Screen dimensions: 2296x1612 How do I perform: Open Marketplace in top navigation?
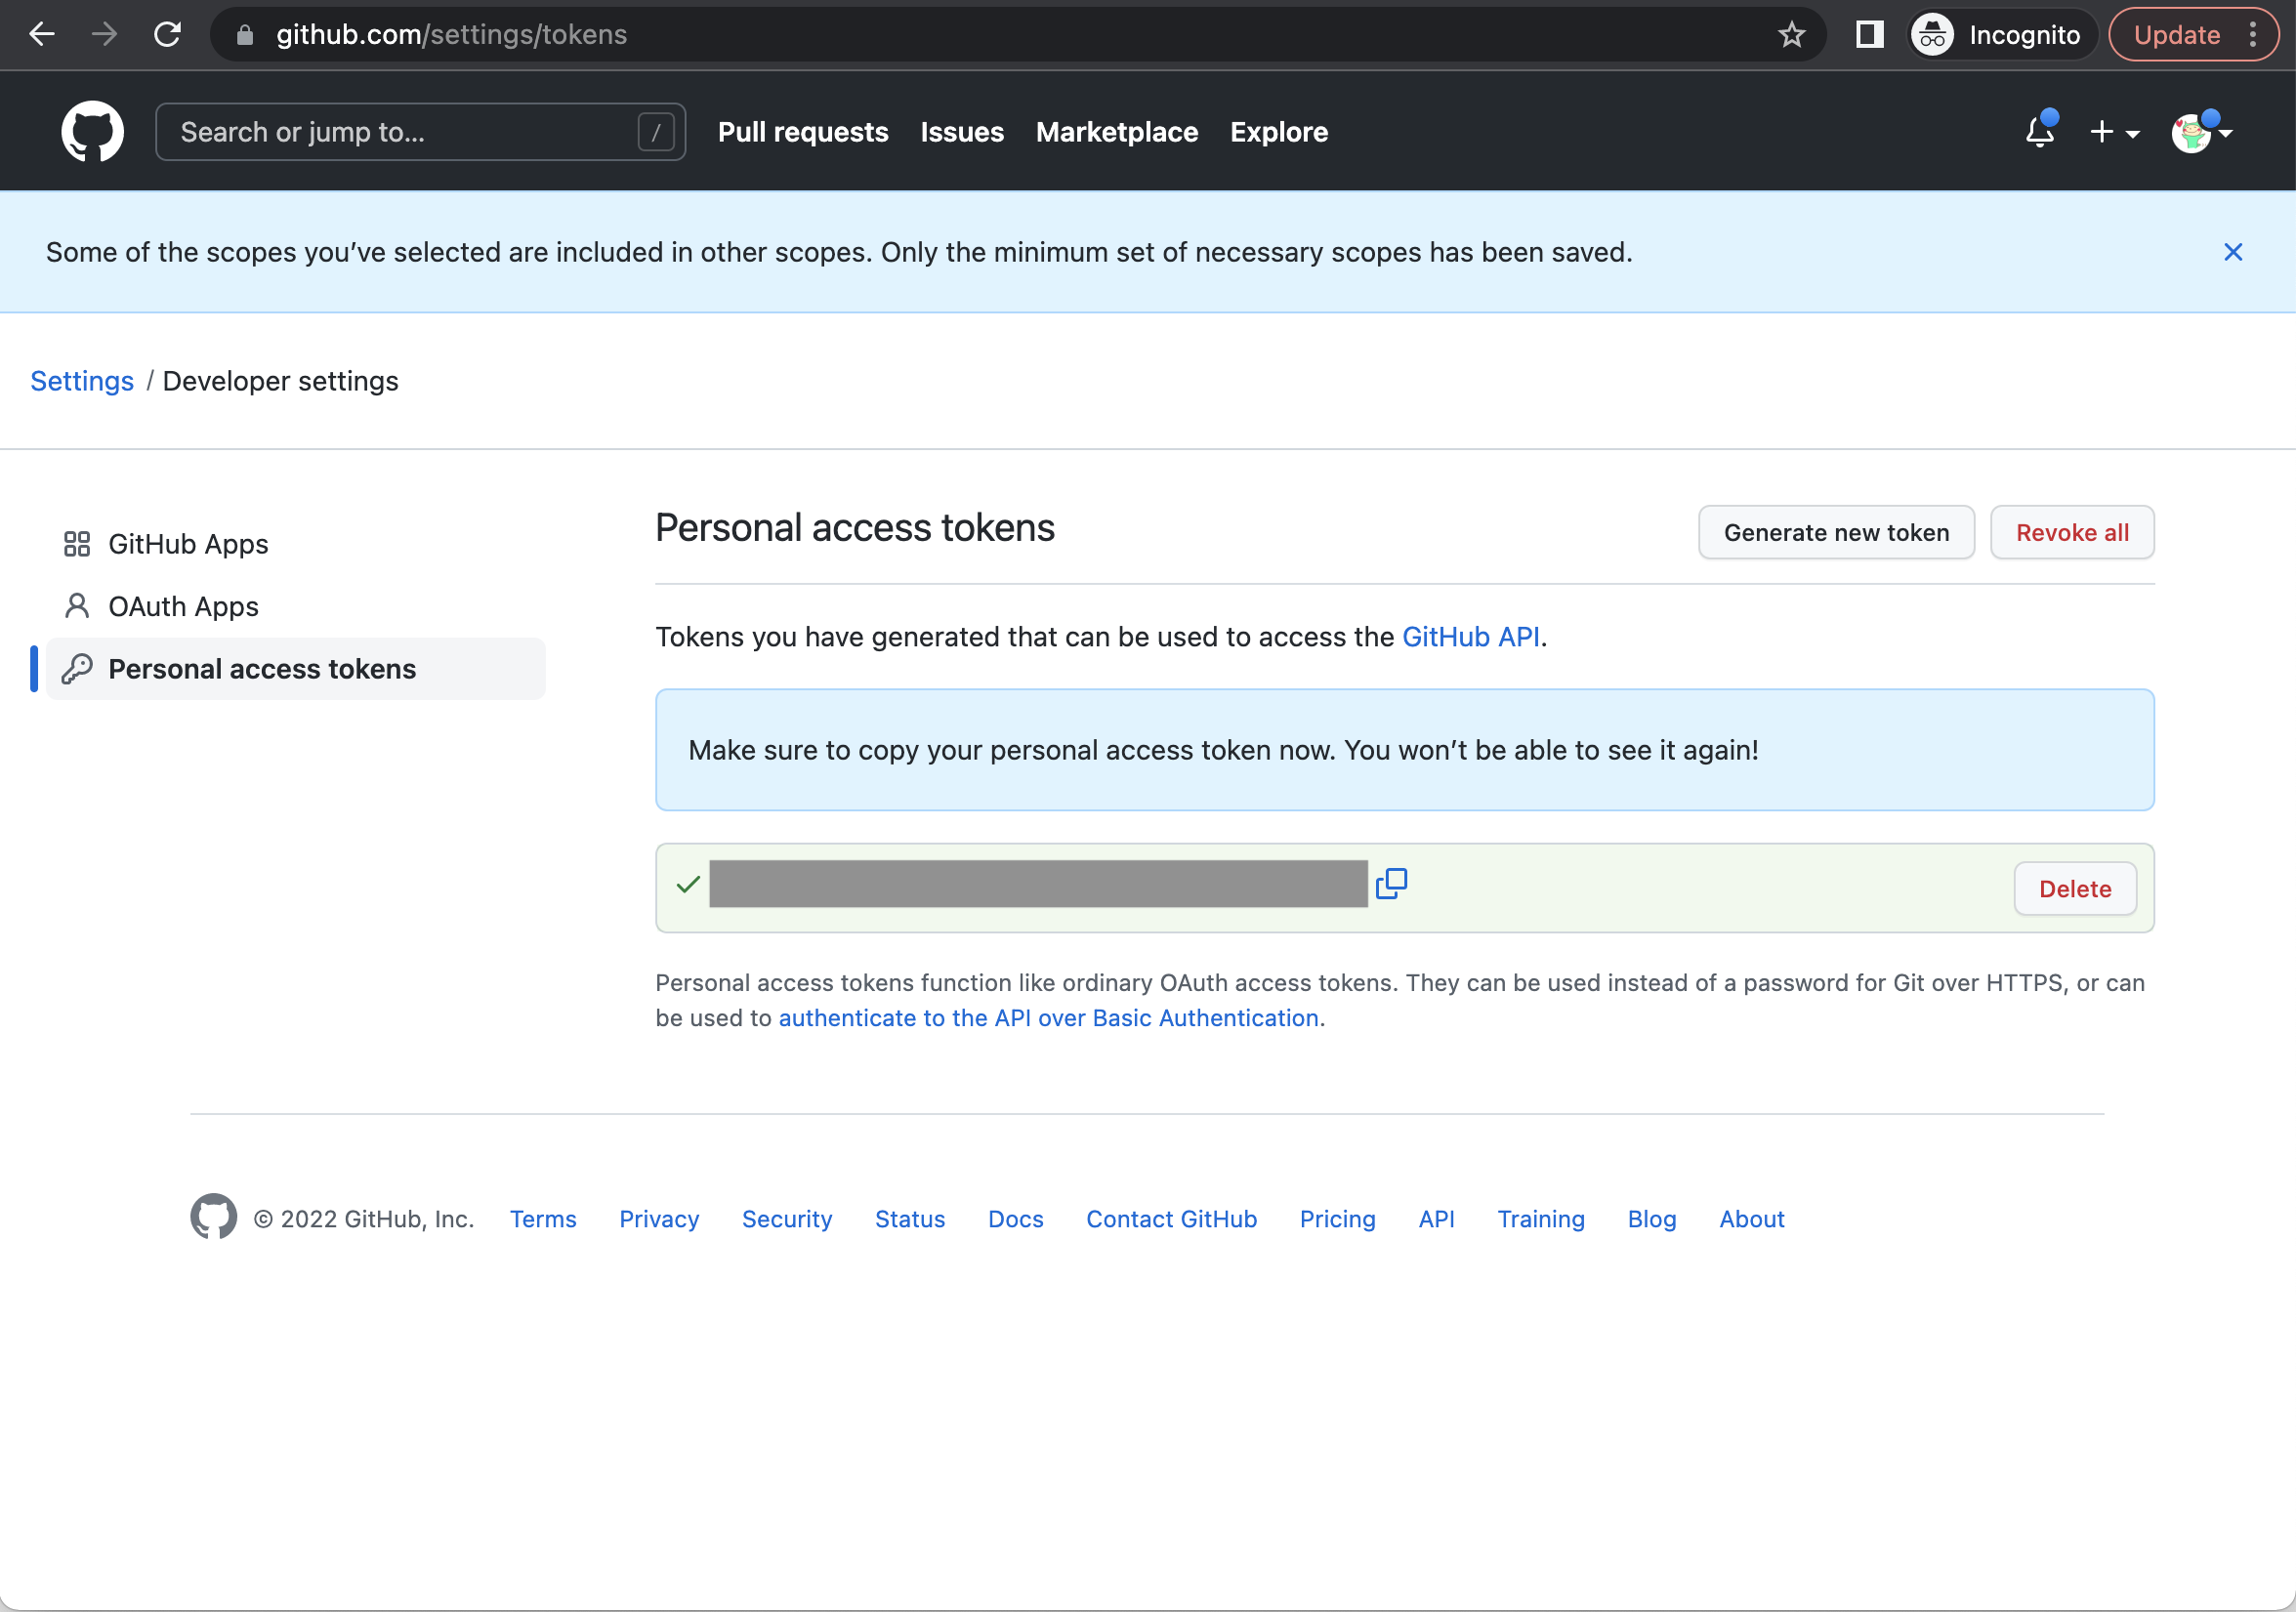click(x=1116, y=132)
